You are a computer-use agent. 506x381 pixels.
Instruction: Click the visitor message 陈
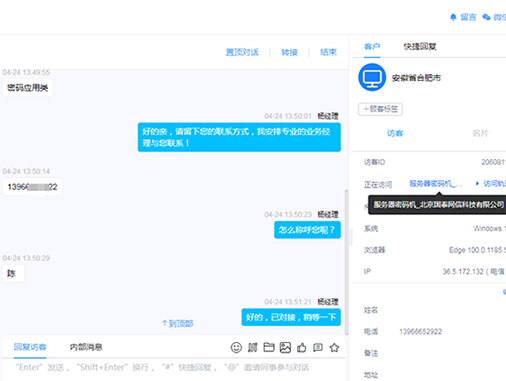[13, 273]
